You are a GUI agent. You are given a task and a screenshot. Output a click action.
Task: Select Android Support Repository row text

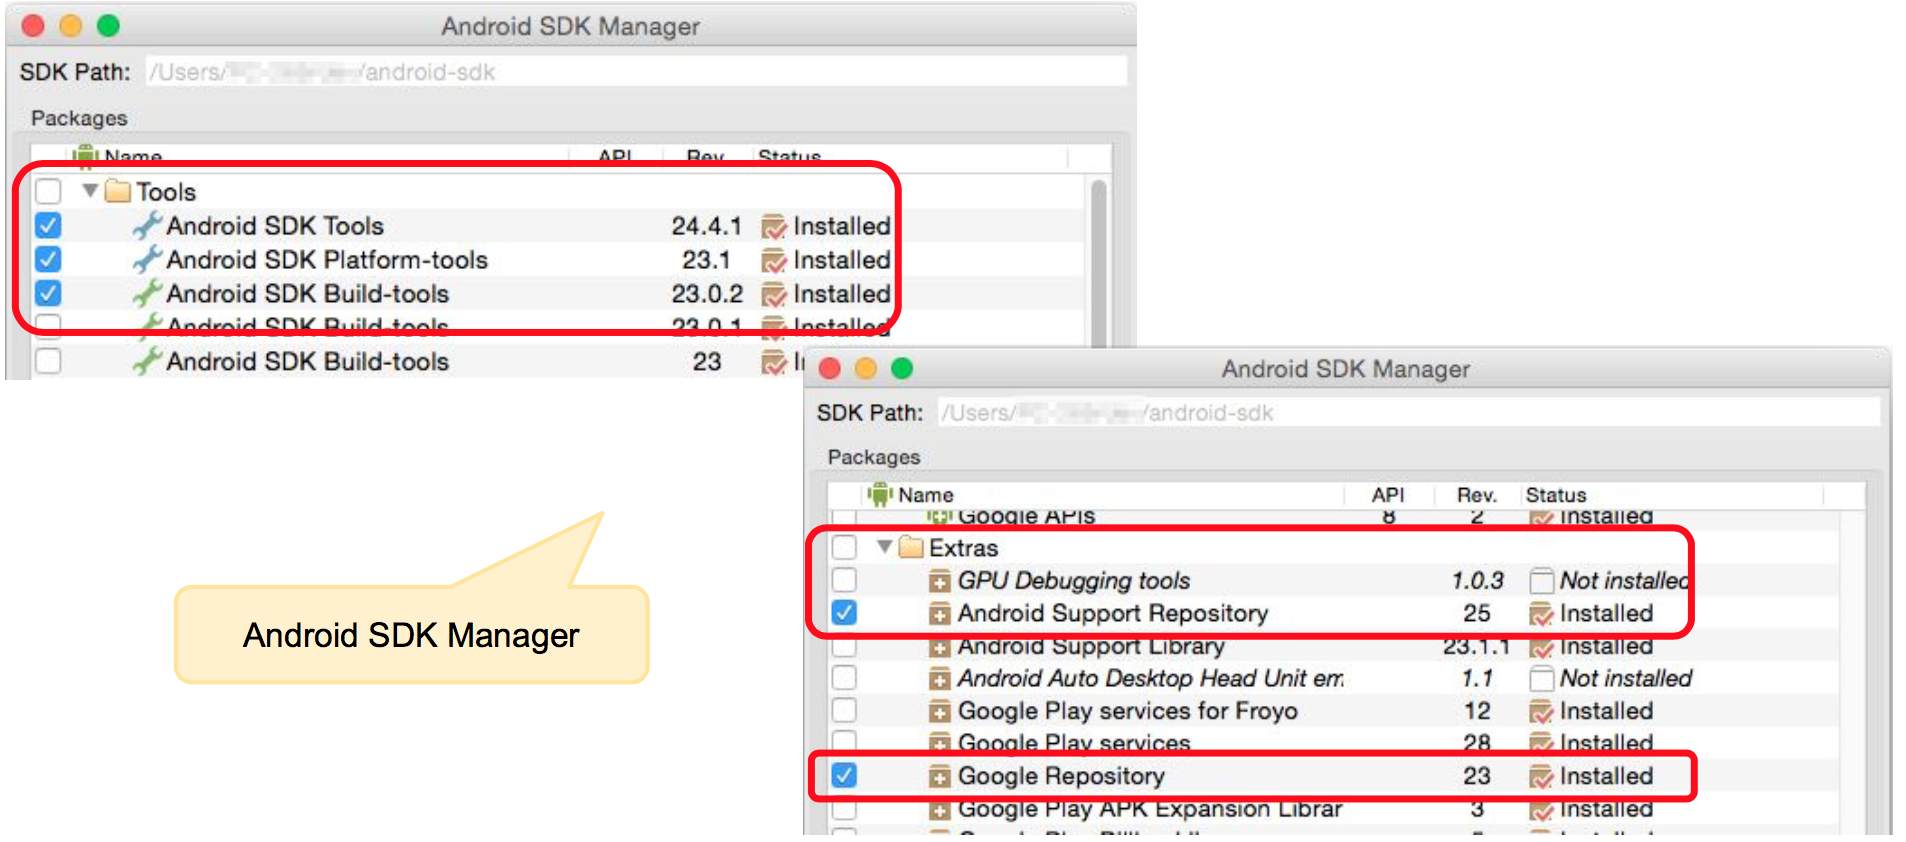click(1113, 613)
